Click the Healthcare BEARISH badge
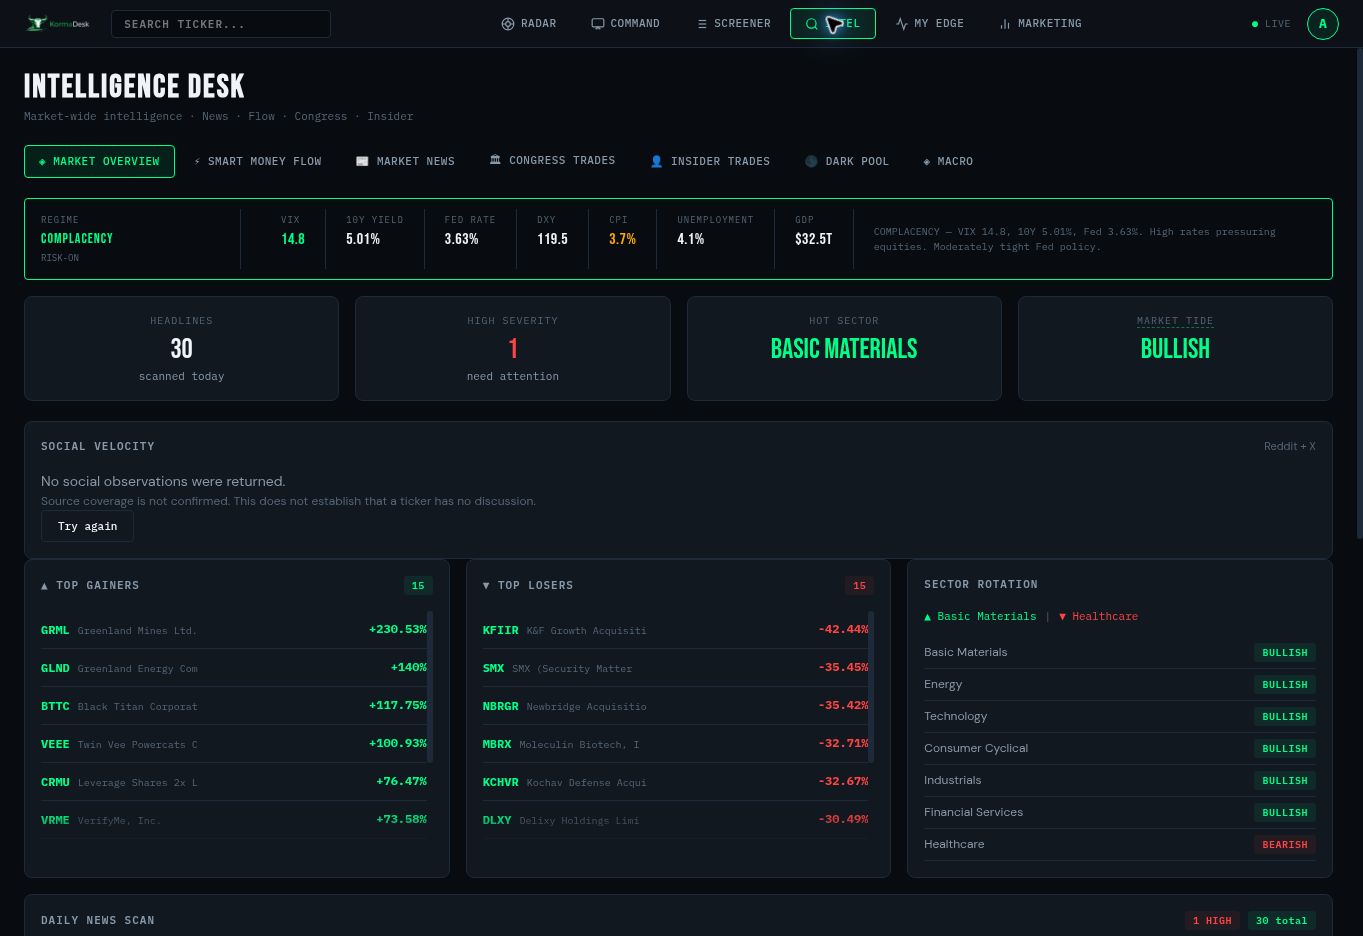The height and width of the screenshot is (936, 1363). [1285, 845]
